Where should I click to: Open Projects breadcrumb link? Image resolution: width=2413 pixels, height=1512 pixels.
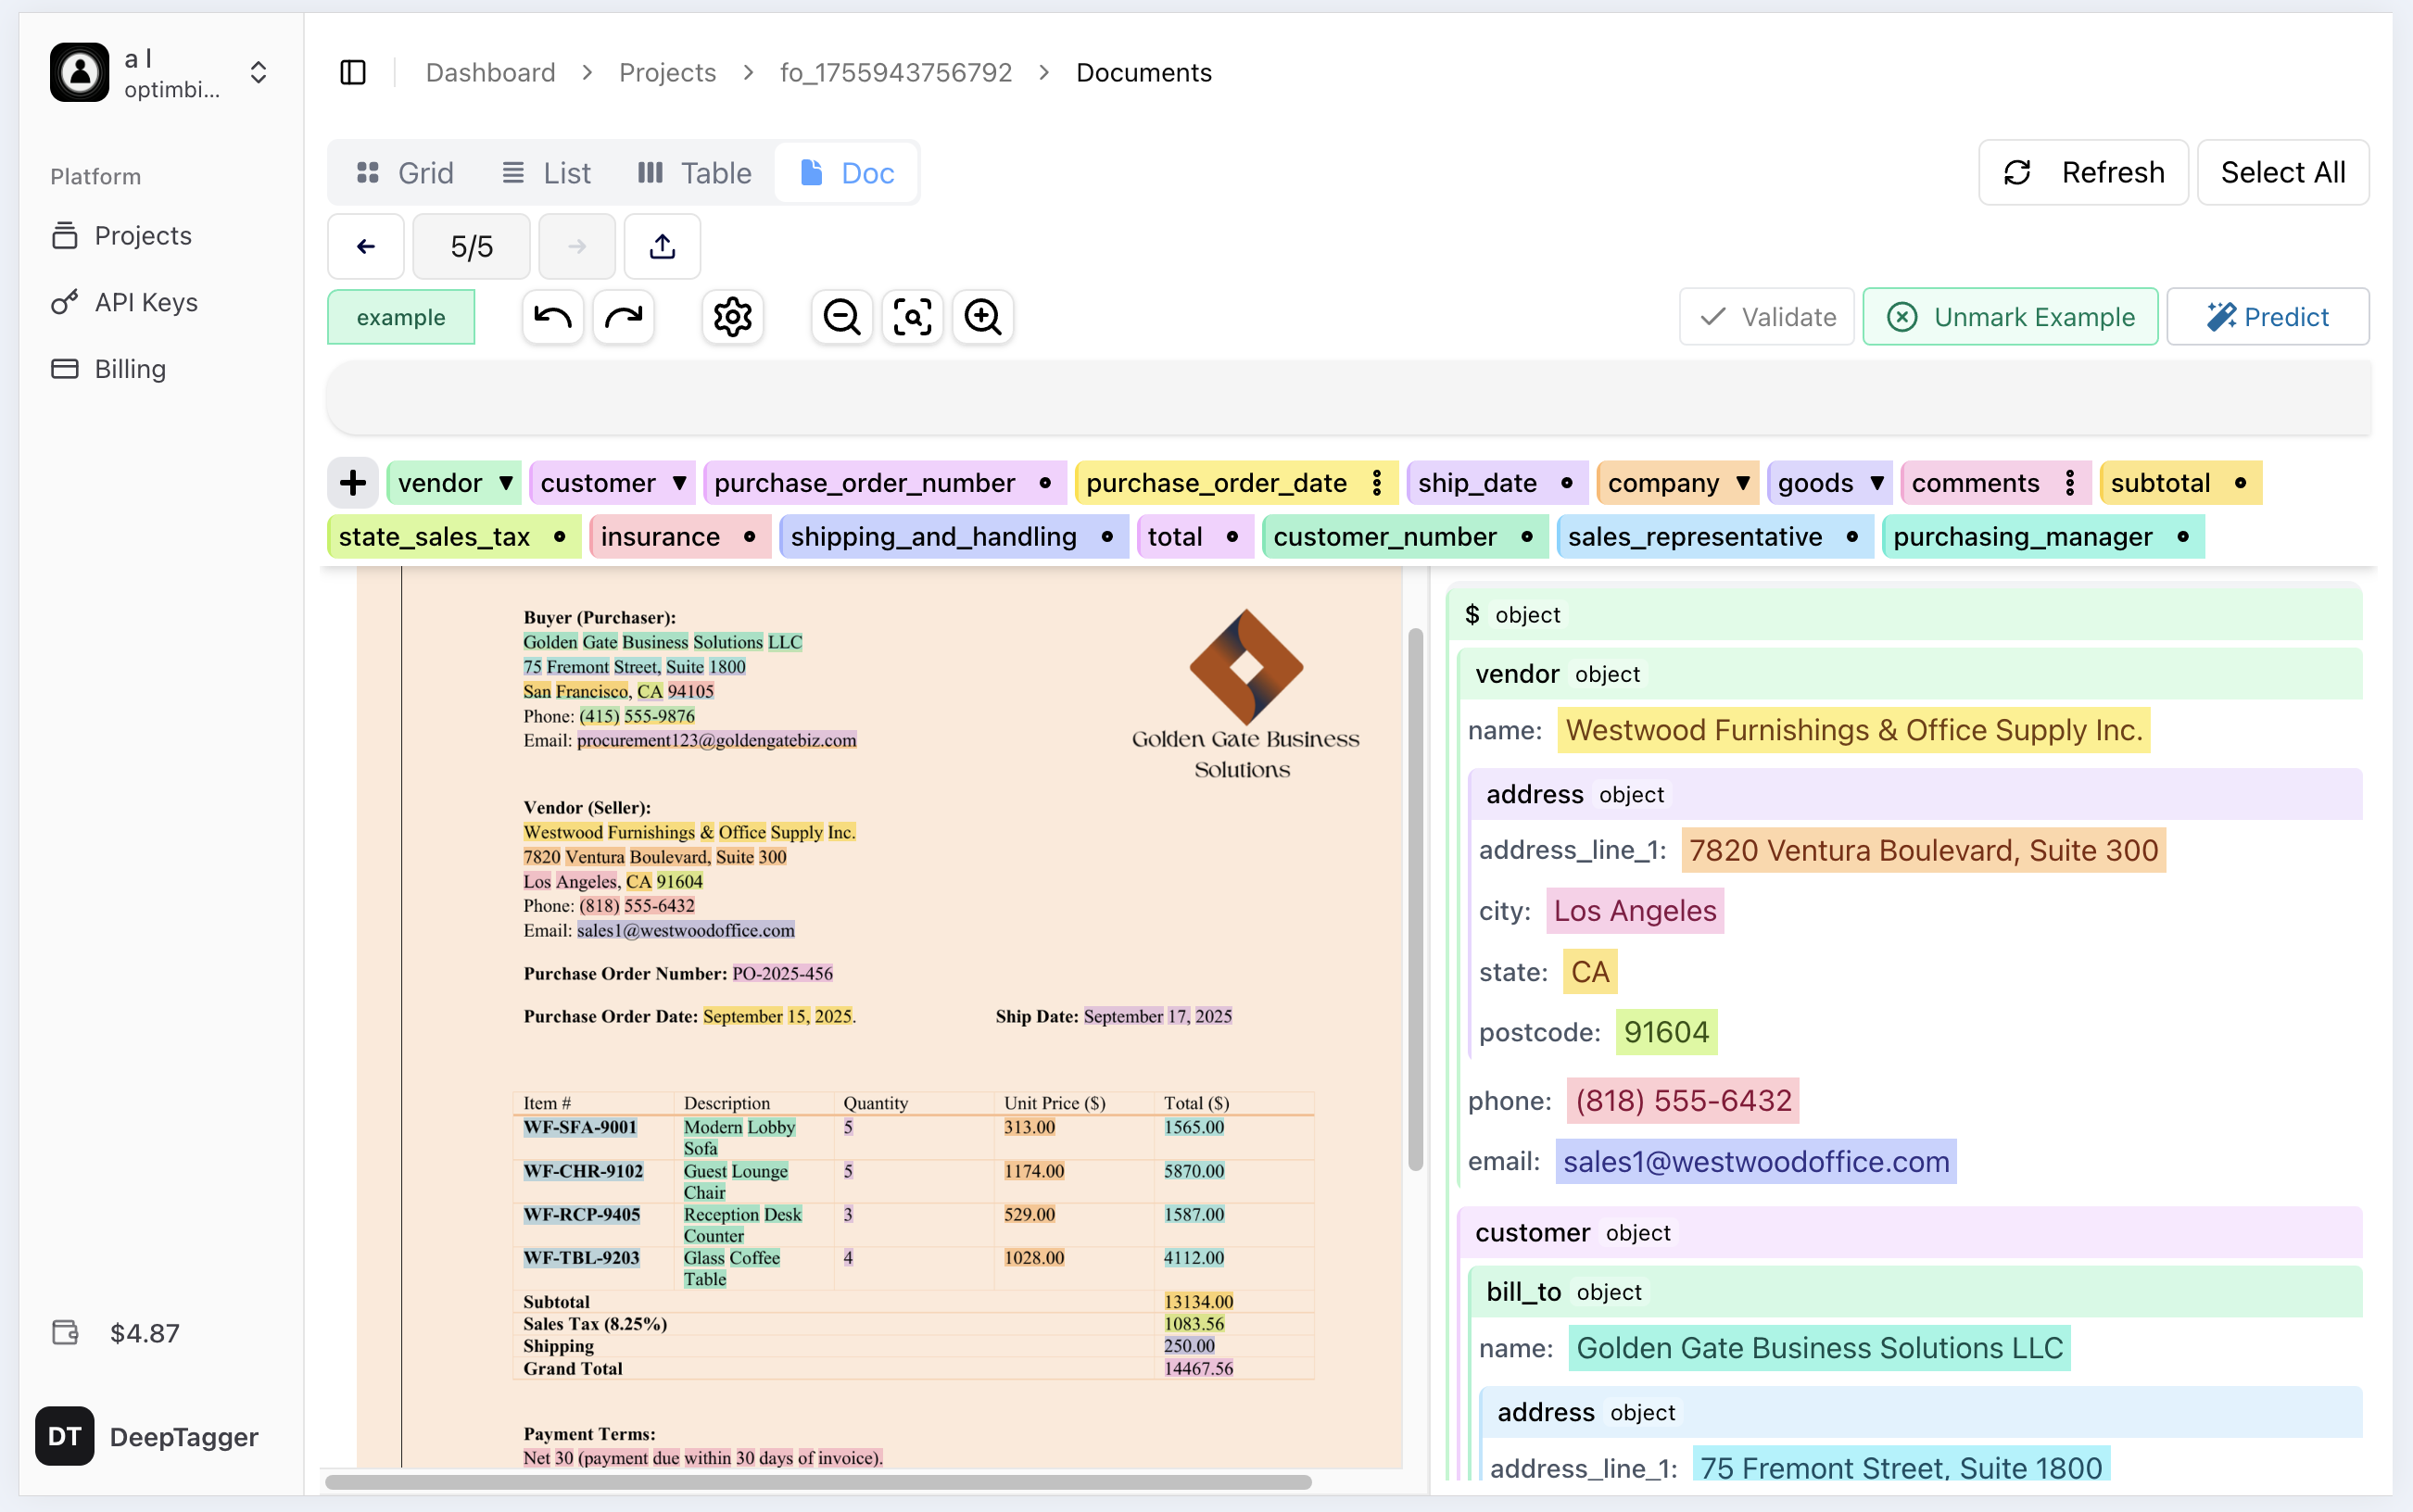tap(667, 73)
